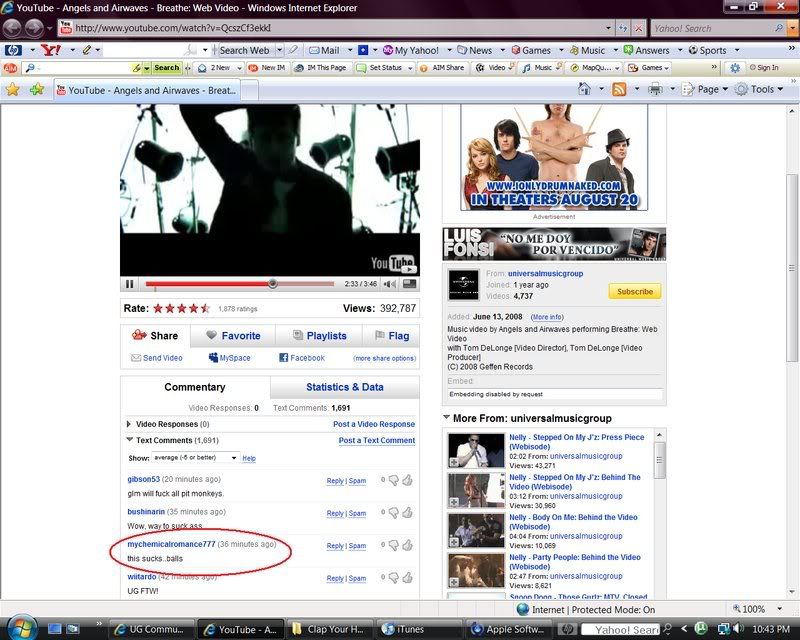Image resolution: width=800 pixels, height=640 pixels.
Task: Thumbs up bushinarin's comment
Action: click(x=407, y=512)
